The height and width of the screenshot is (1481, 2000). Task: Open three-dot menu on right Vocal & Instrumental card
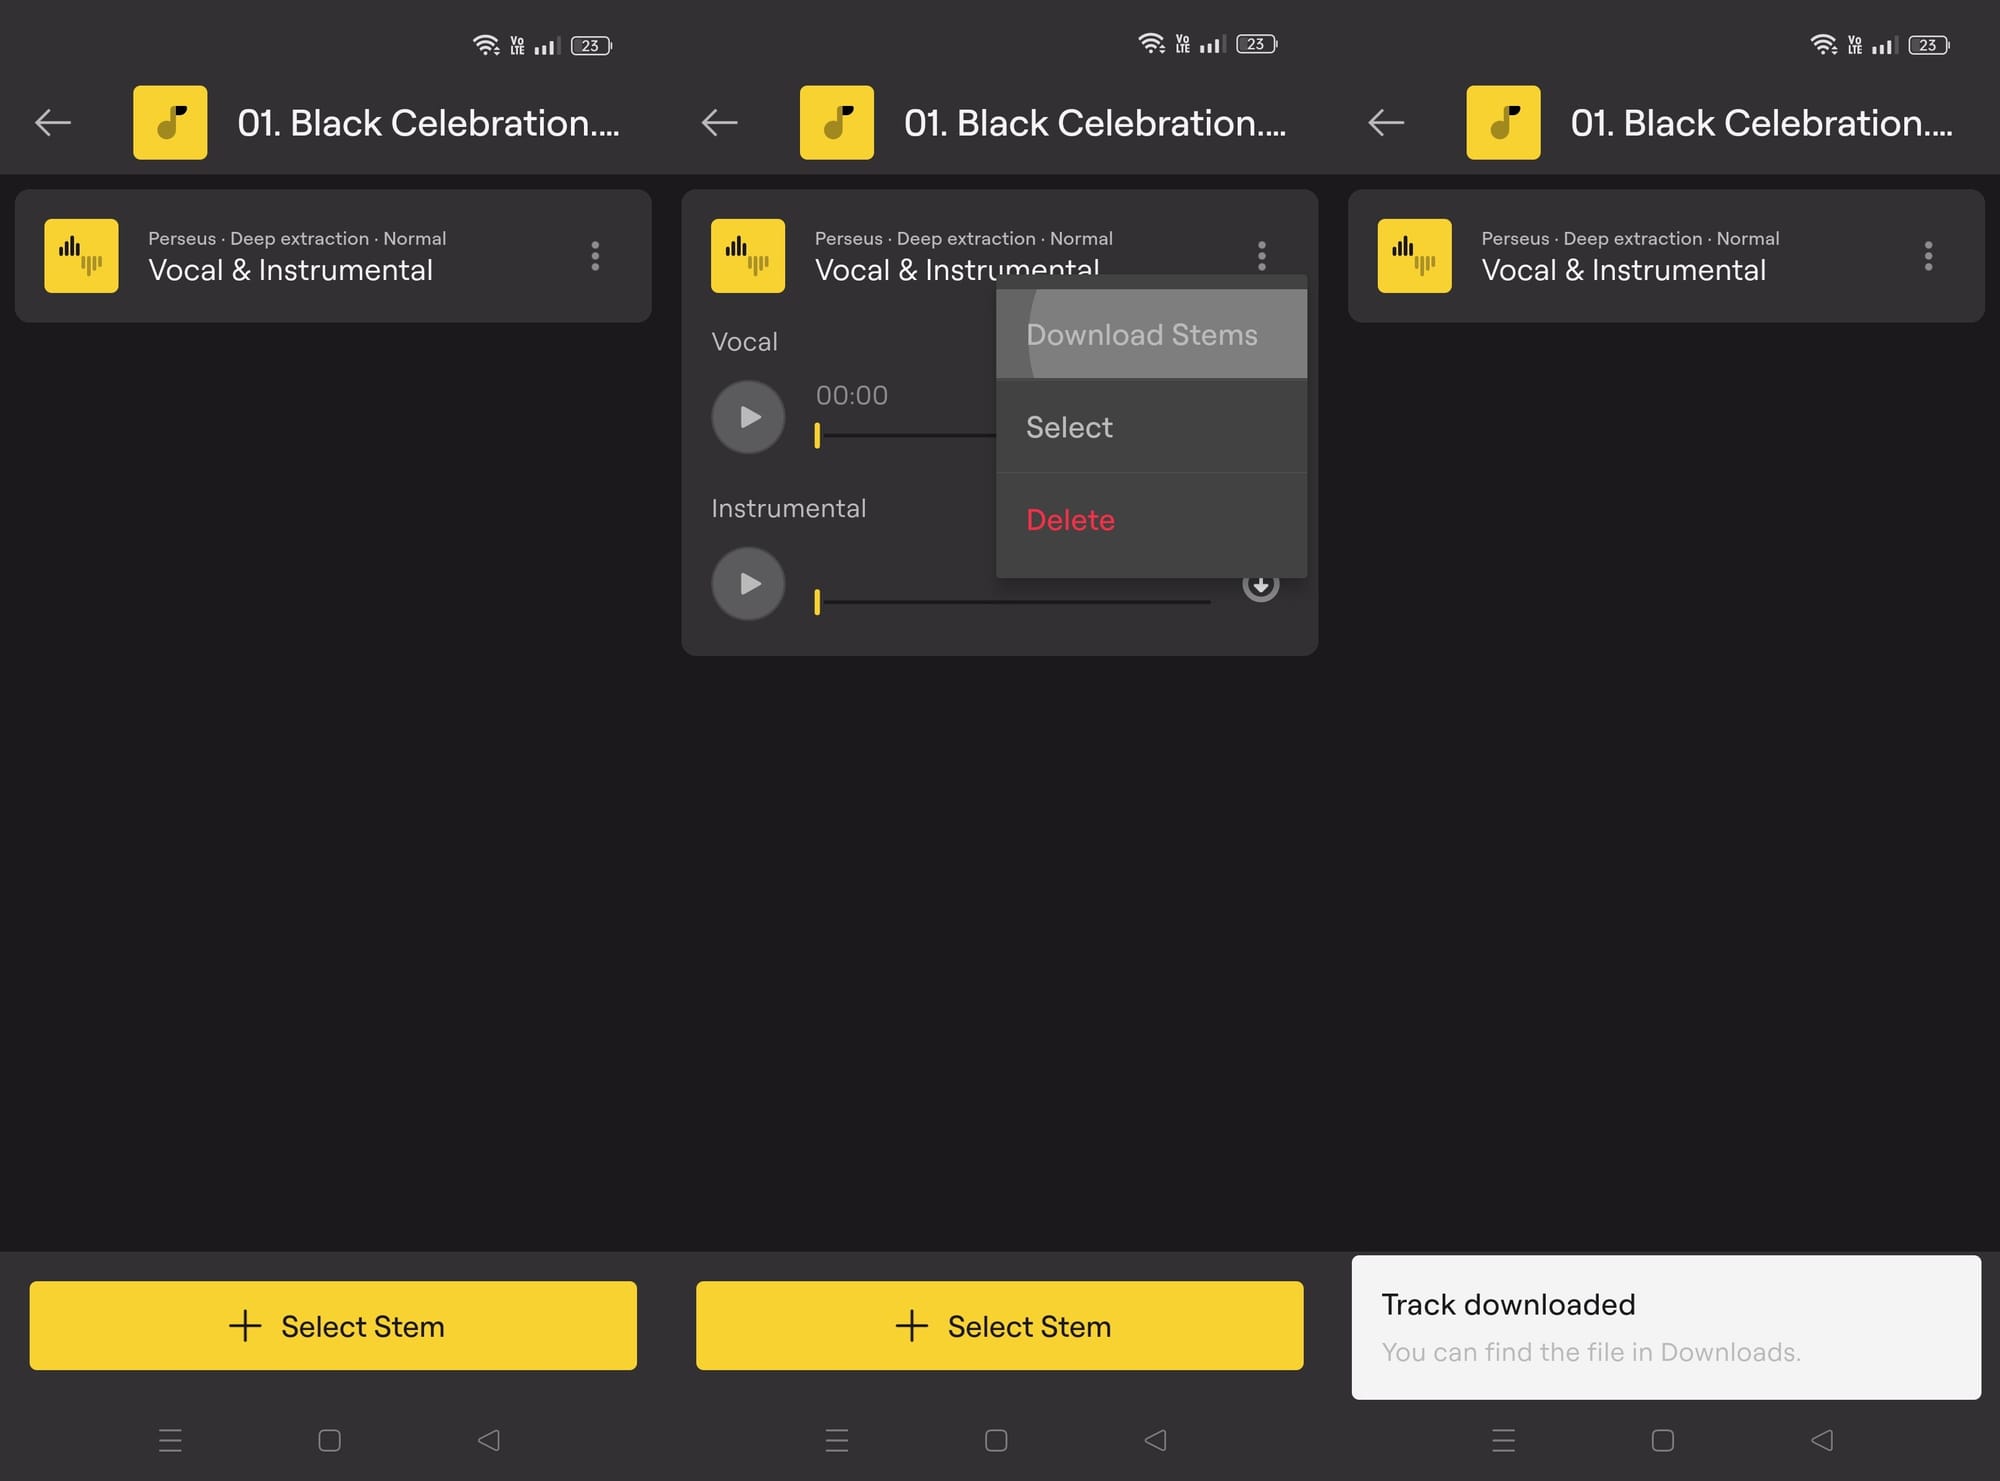(x=1928, y=256)
